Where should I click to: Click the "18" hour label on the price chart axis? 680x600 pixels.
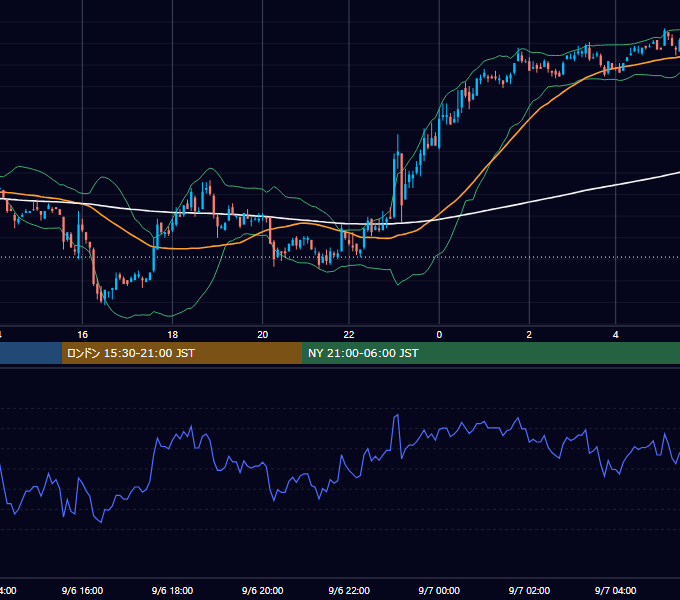coord(173,335)
